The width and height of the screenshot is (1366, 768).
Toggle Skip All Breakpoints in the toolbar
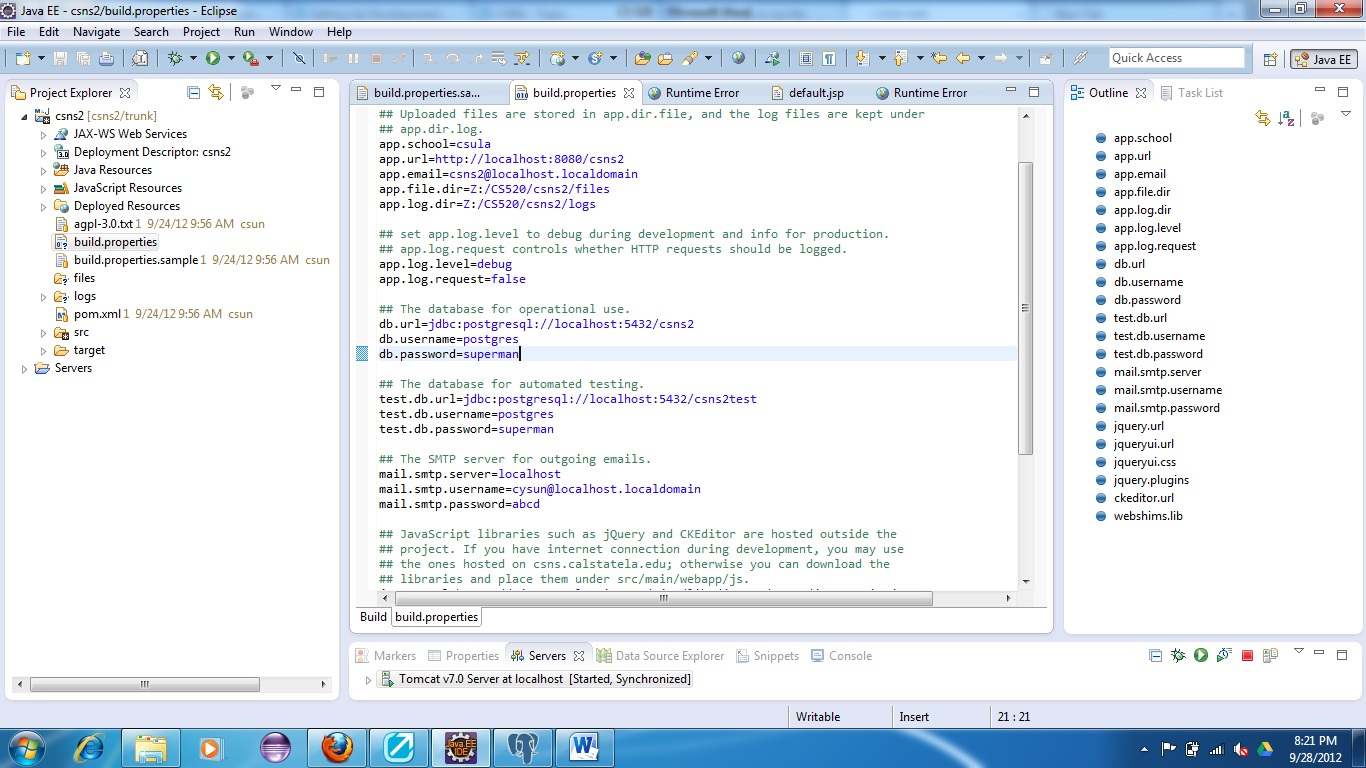[x=298, y=59]
